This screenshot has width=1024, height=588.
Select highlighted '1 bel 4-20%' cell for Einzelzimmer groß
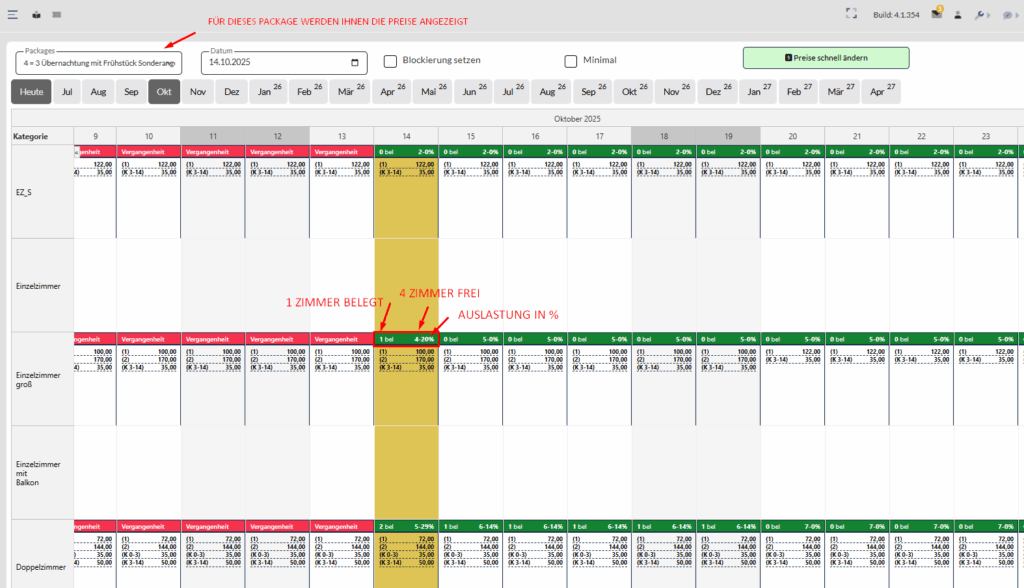click(x=406, y=338)
